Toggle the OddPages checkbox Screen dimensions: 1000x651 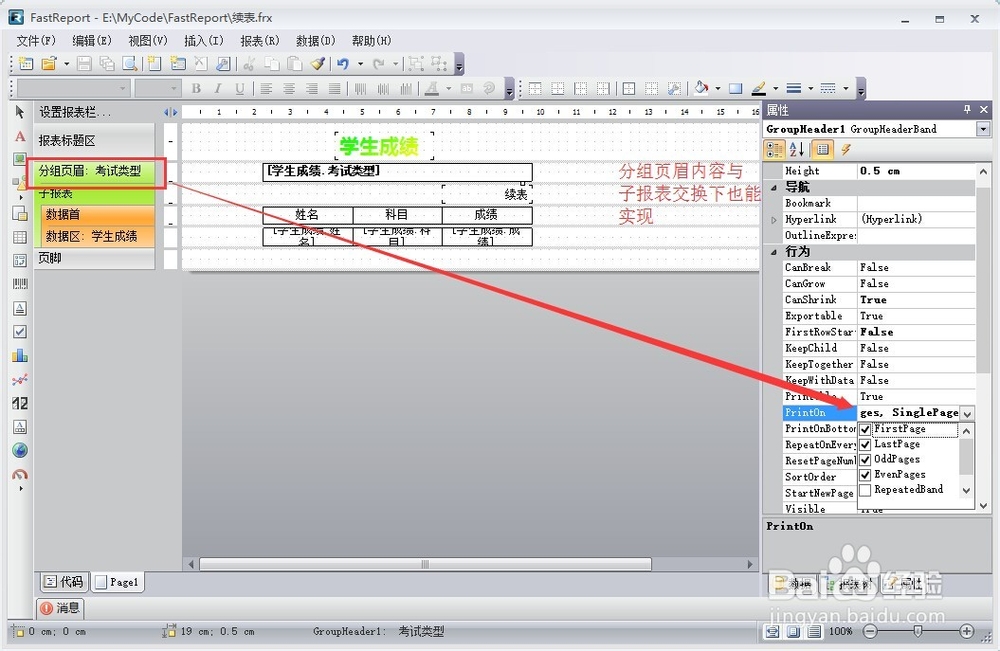pyautogui.click(x=865, y=460)
